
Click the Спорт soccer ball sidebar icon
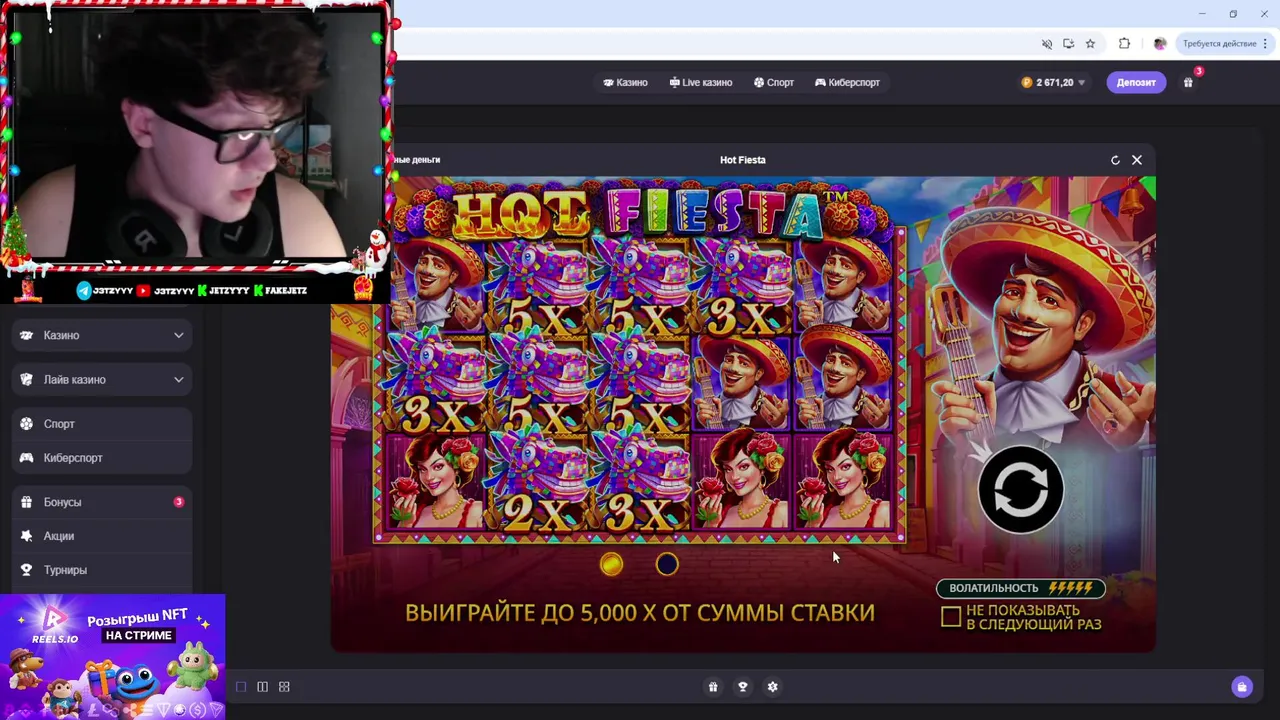(27, 424)
